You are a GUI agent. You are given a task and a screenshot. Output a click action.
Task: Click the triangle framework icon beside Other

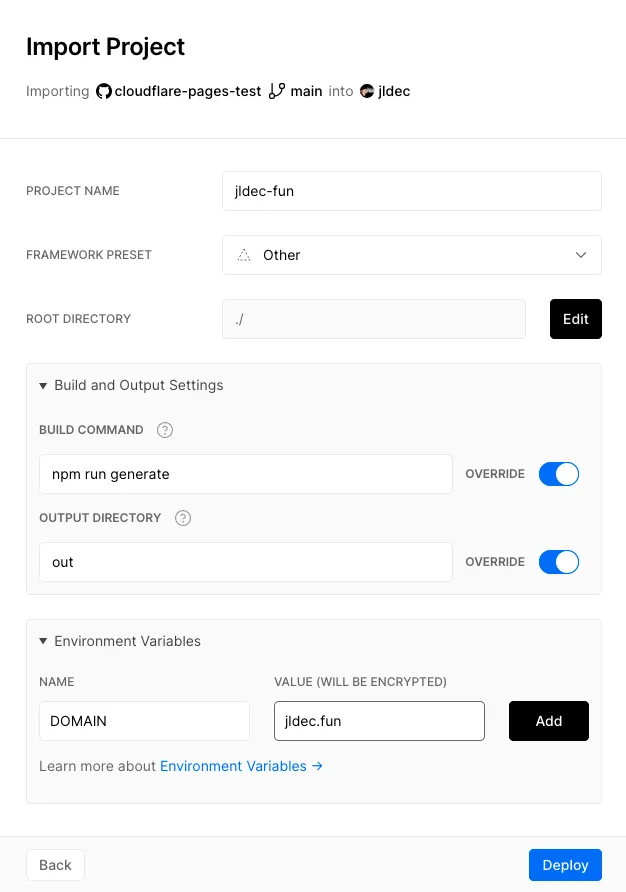click(244, 255)
